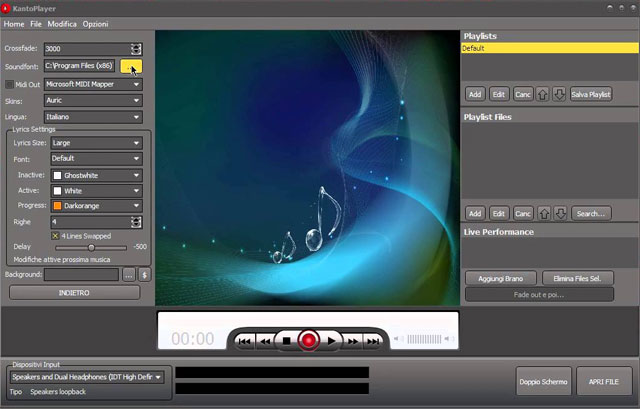Toggle the 4 Lines Swapped checkbox
This screenshot has width=640, height=409.
click(x=56, y=235)
